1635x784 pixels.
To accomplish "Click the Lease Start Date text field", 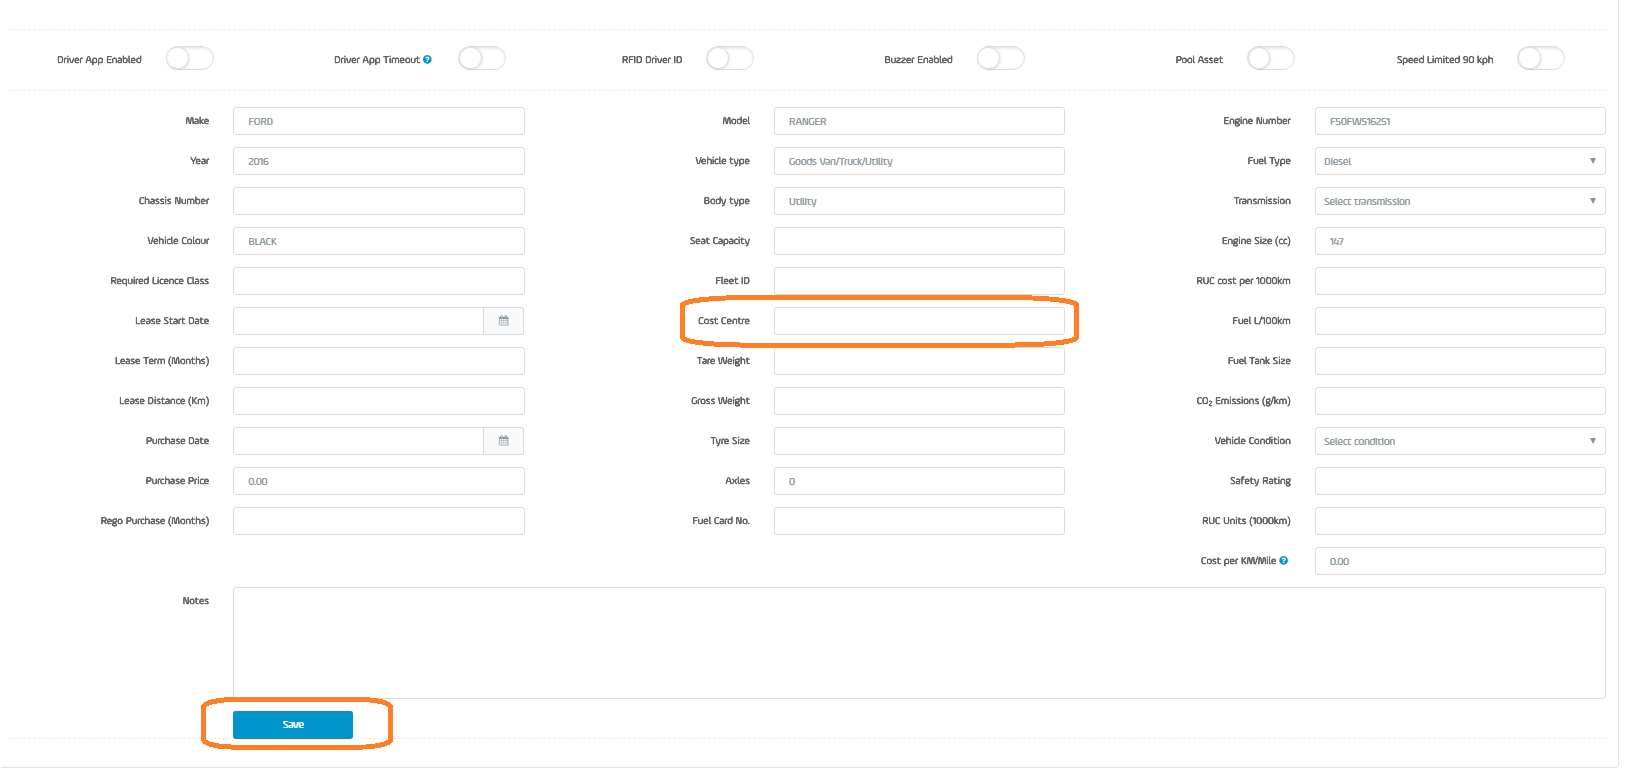I will click(358, 321).
